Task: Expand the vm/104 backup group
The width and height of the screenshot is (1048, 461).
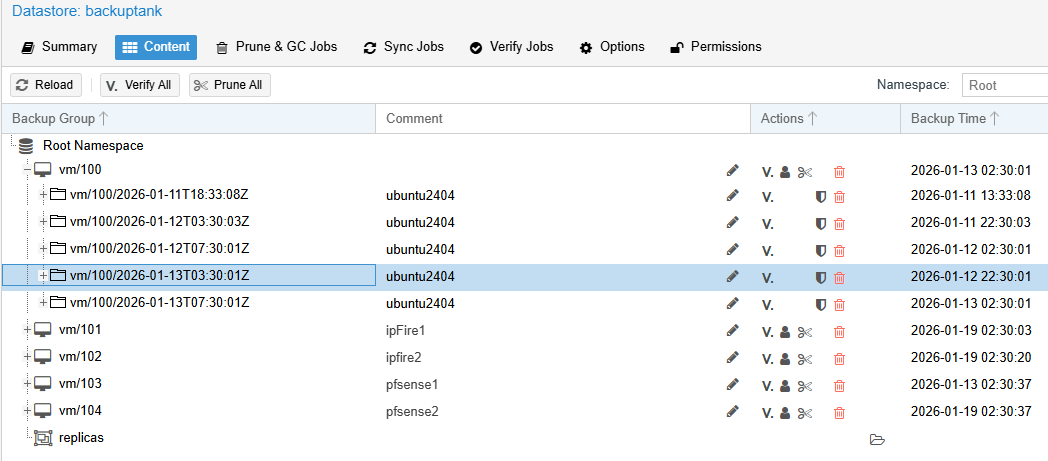Action: pyautogui.click(x=28, y=411)
